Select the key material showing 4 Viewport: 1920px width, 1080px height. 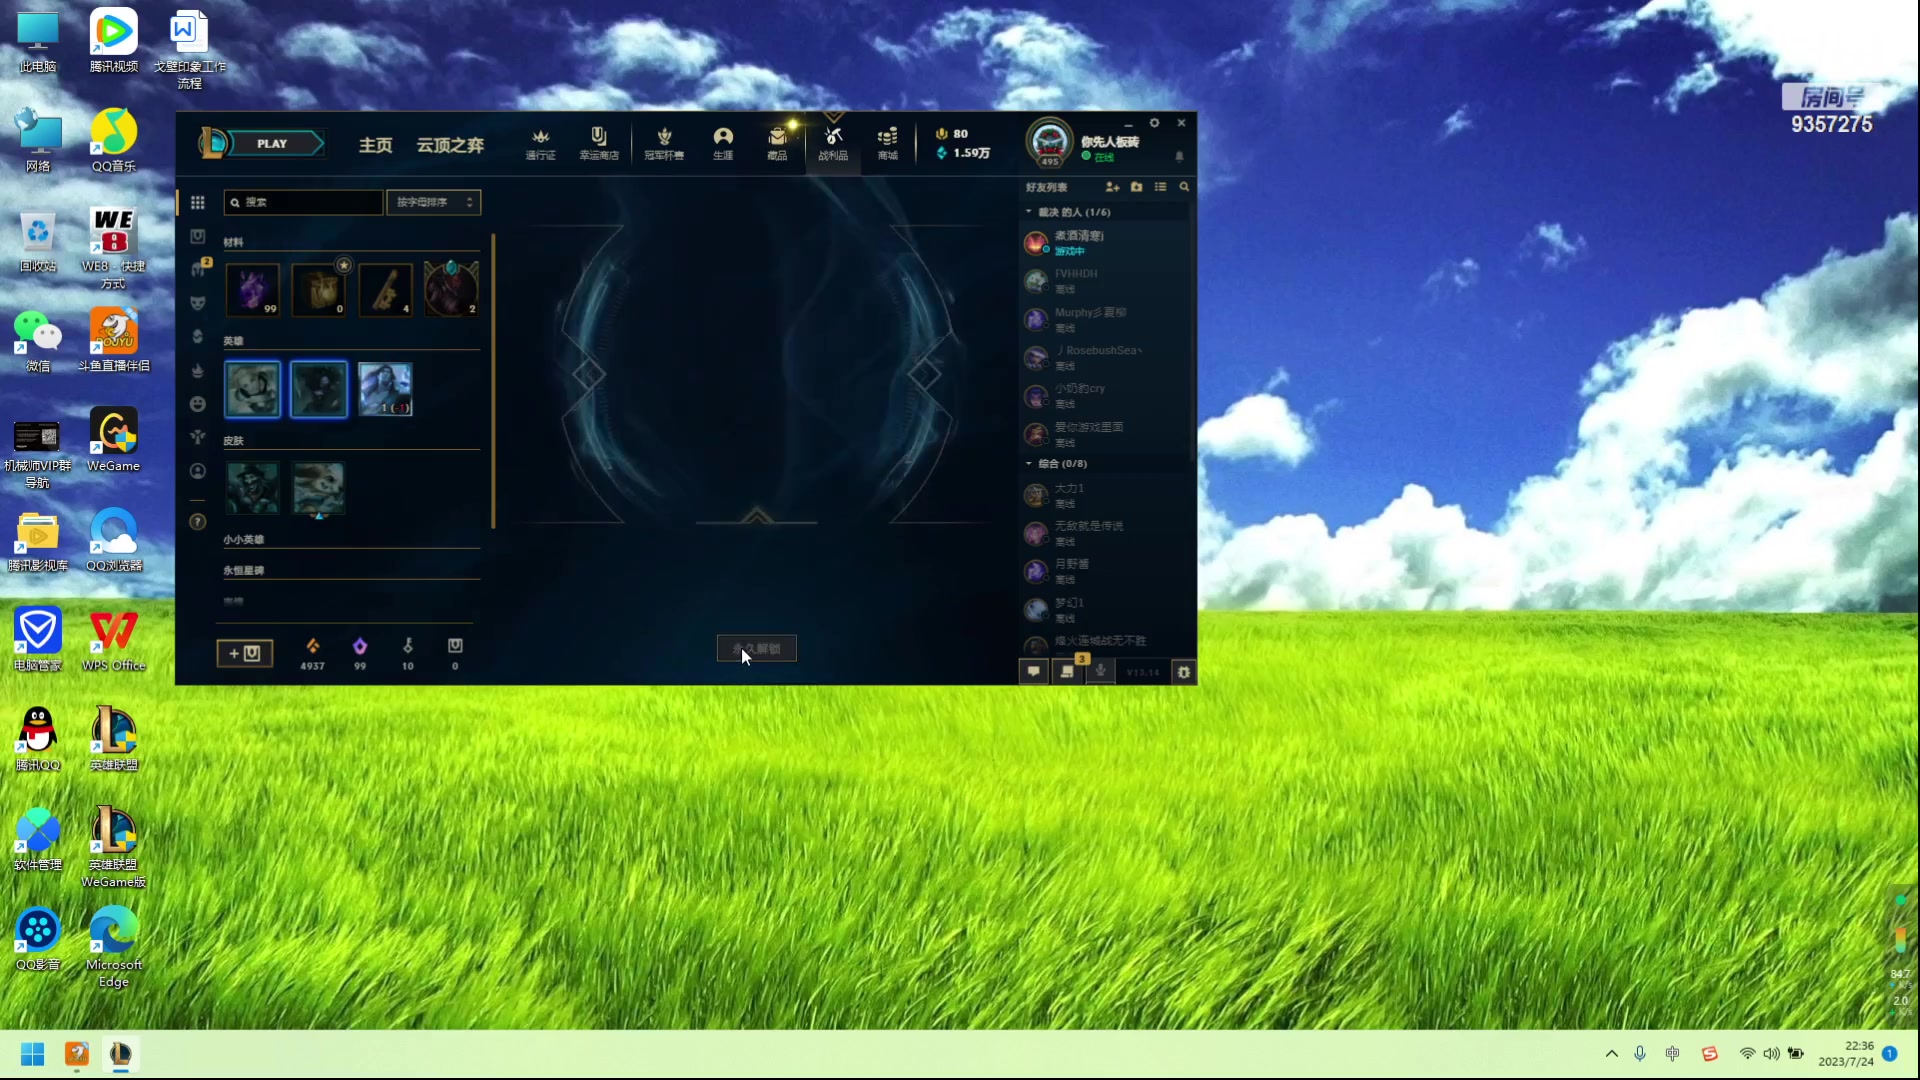coord(385,290)
